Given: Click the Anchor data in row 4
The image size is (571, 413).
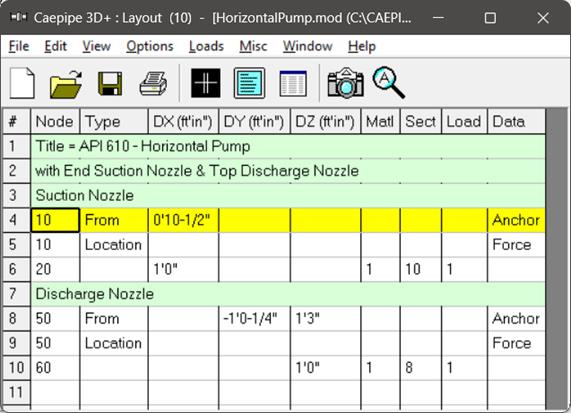Looking at the screenshot, I should [x=516, y=220].
